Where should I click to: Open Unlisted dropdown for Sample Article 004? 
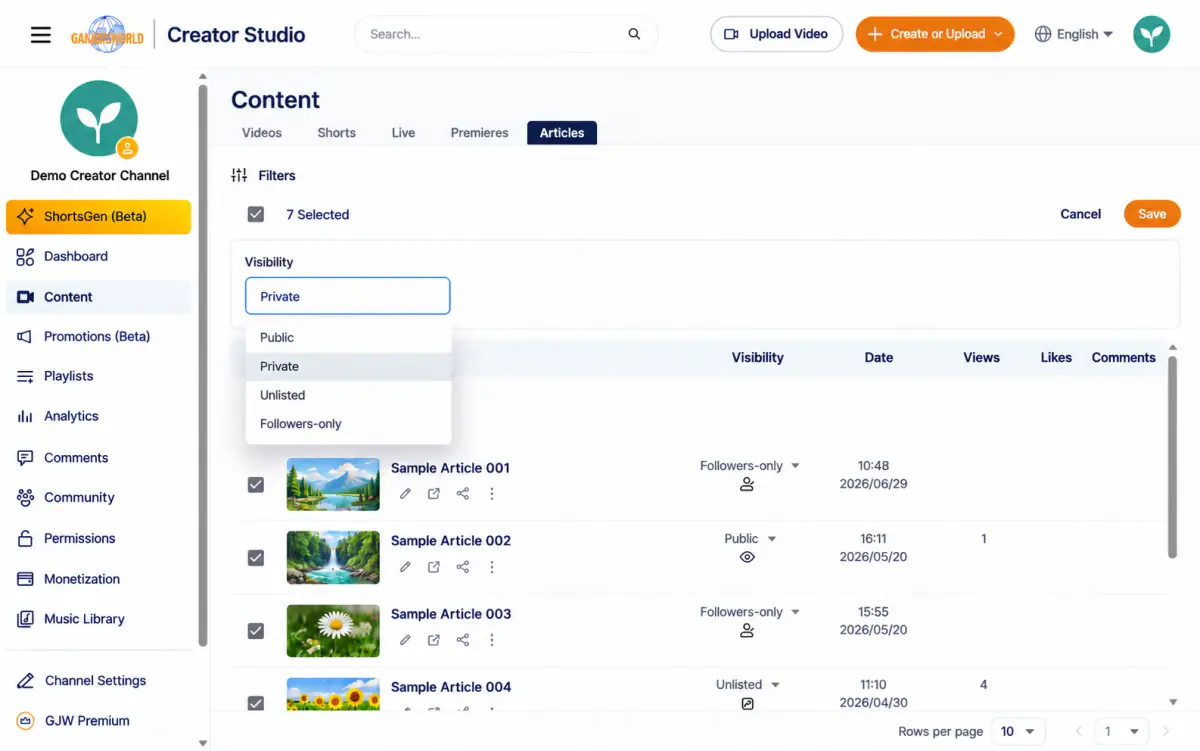tap(748, 685)
